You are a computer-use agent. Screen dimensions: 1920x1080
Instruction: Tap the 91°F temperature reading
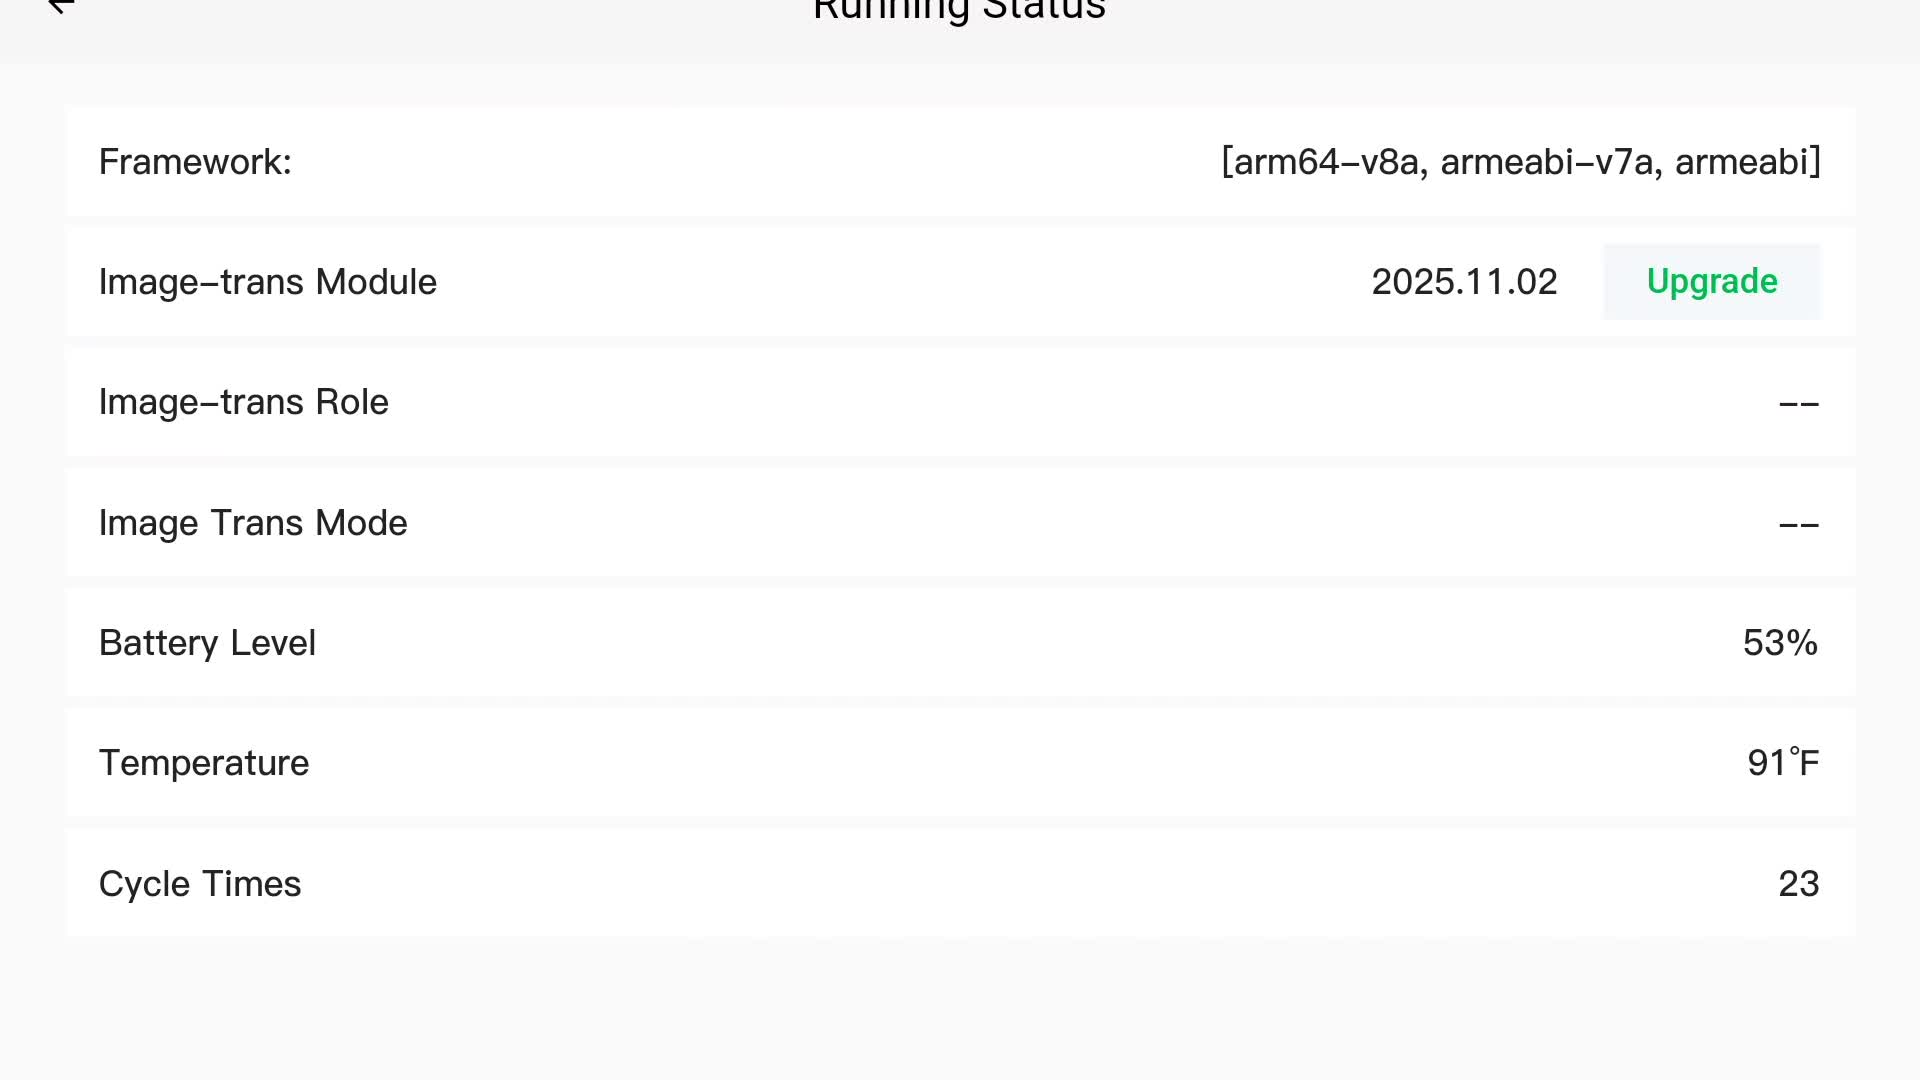pyautogui.click(x=1783, y=763)
